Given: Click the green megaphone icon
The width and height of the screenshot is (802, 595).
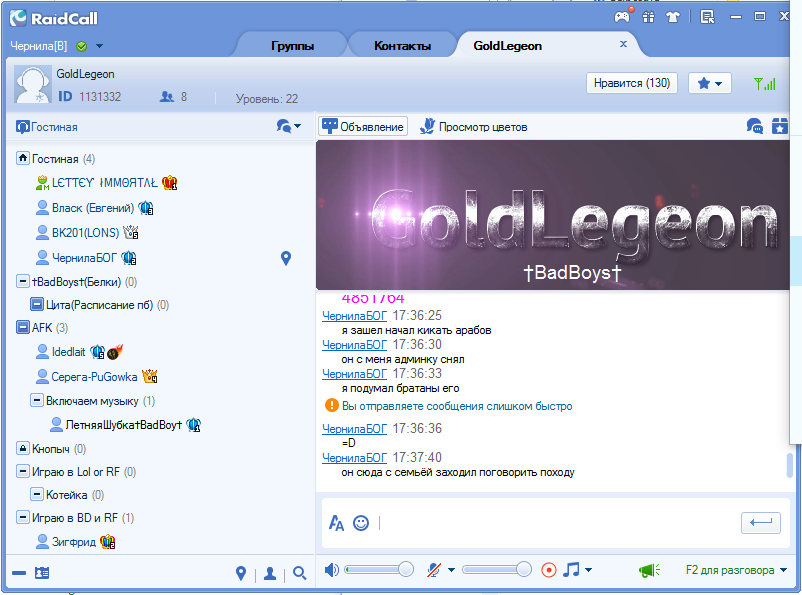Looking at the screenshot, I should [649, 570].
